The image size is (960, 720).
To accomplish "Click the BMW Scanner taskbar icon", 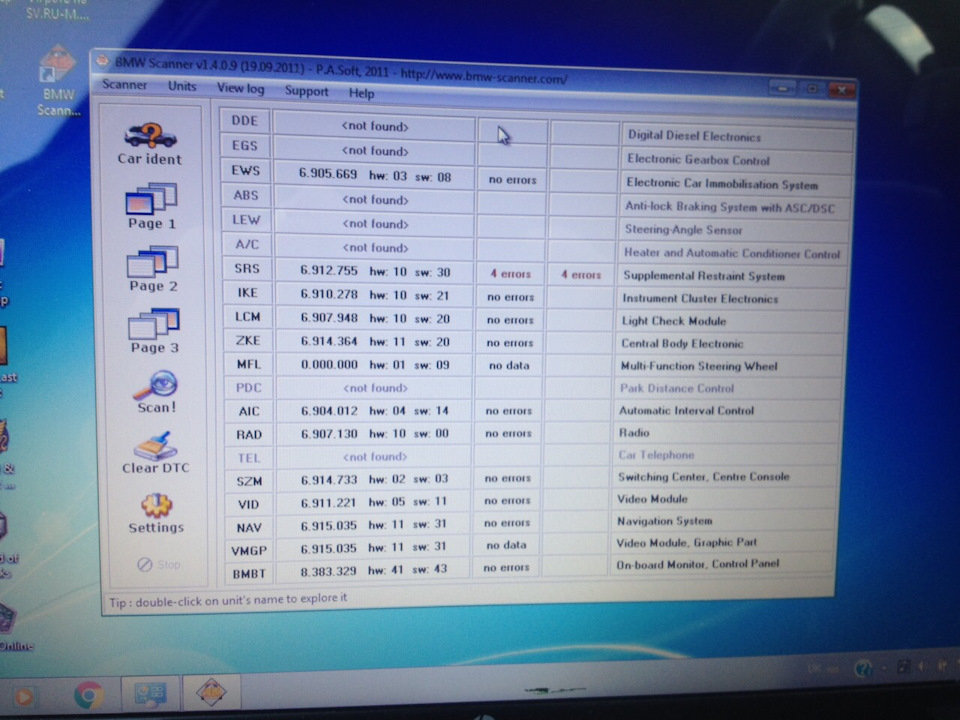I will click(x=211, y=692).
